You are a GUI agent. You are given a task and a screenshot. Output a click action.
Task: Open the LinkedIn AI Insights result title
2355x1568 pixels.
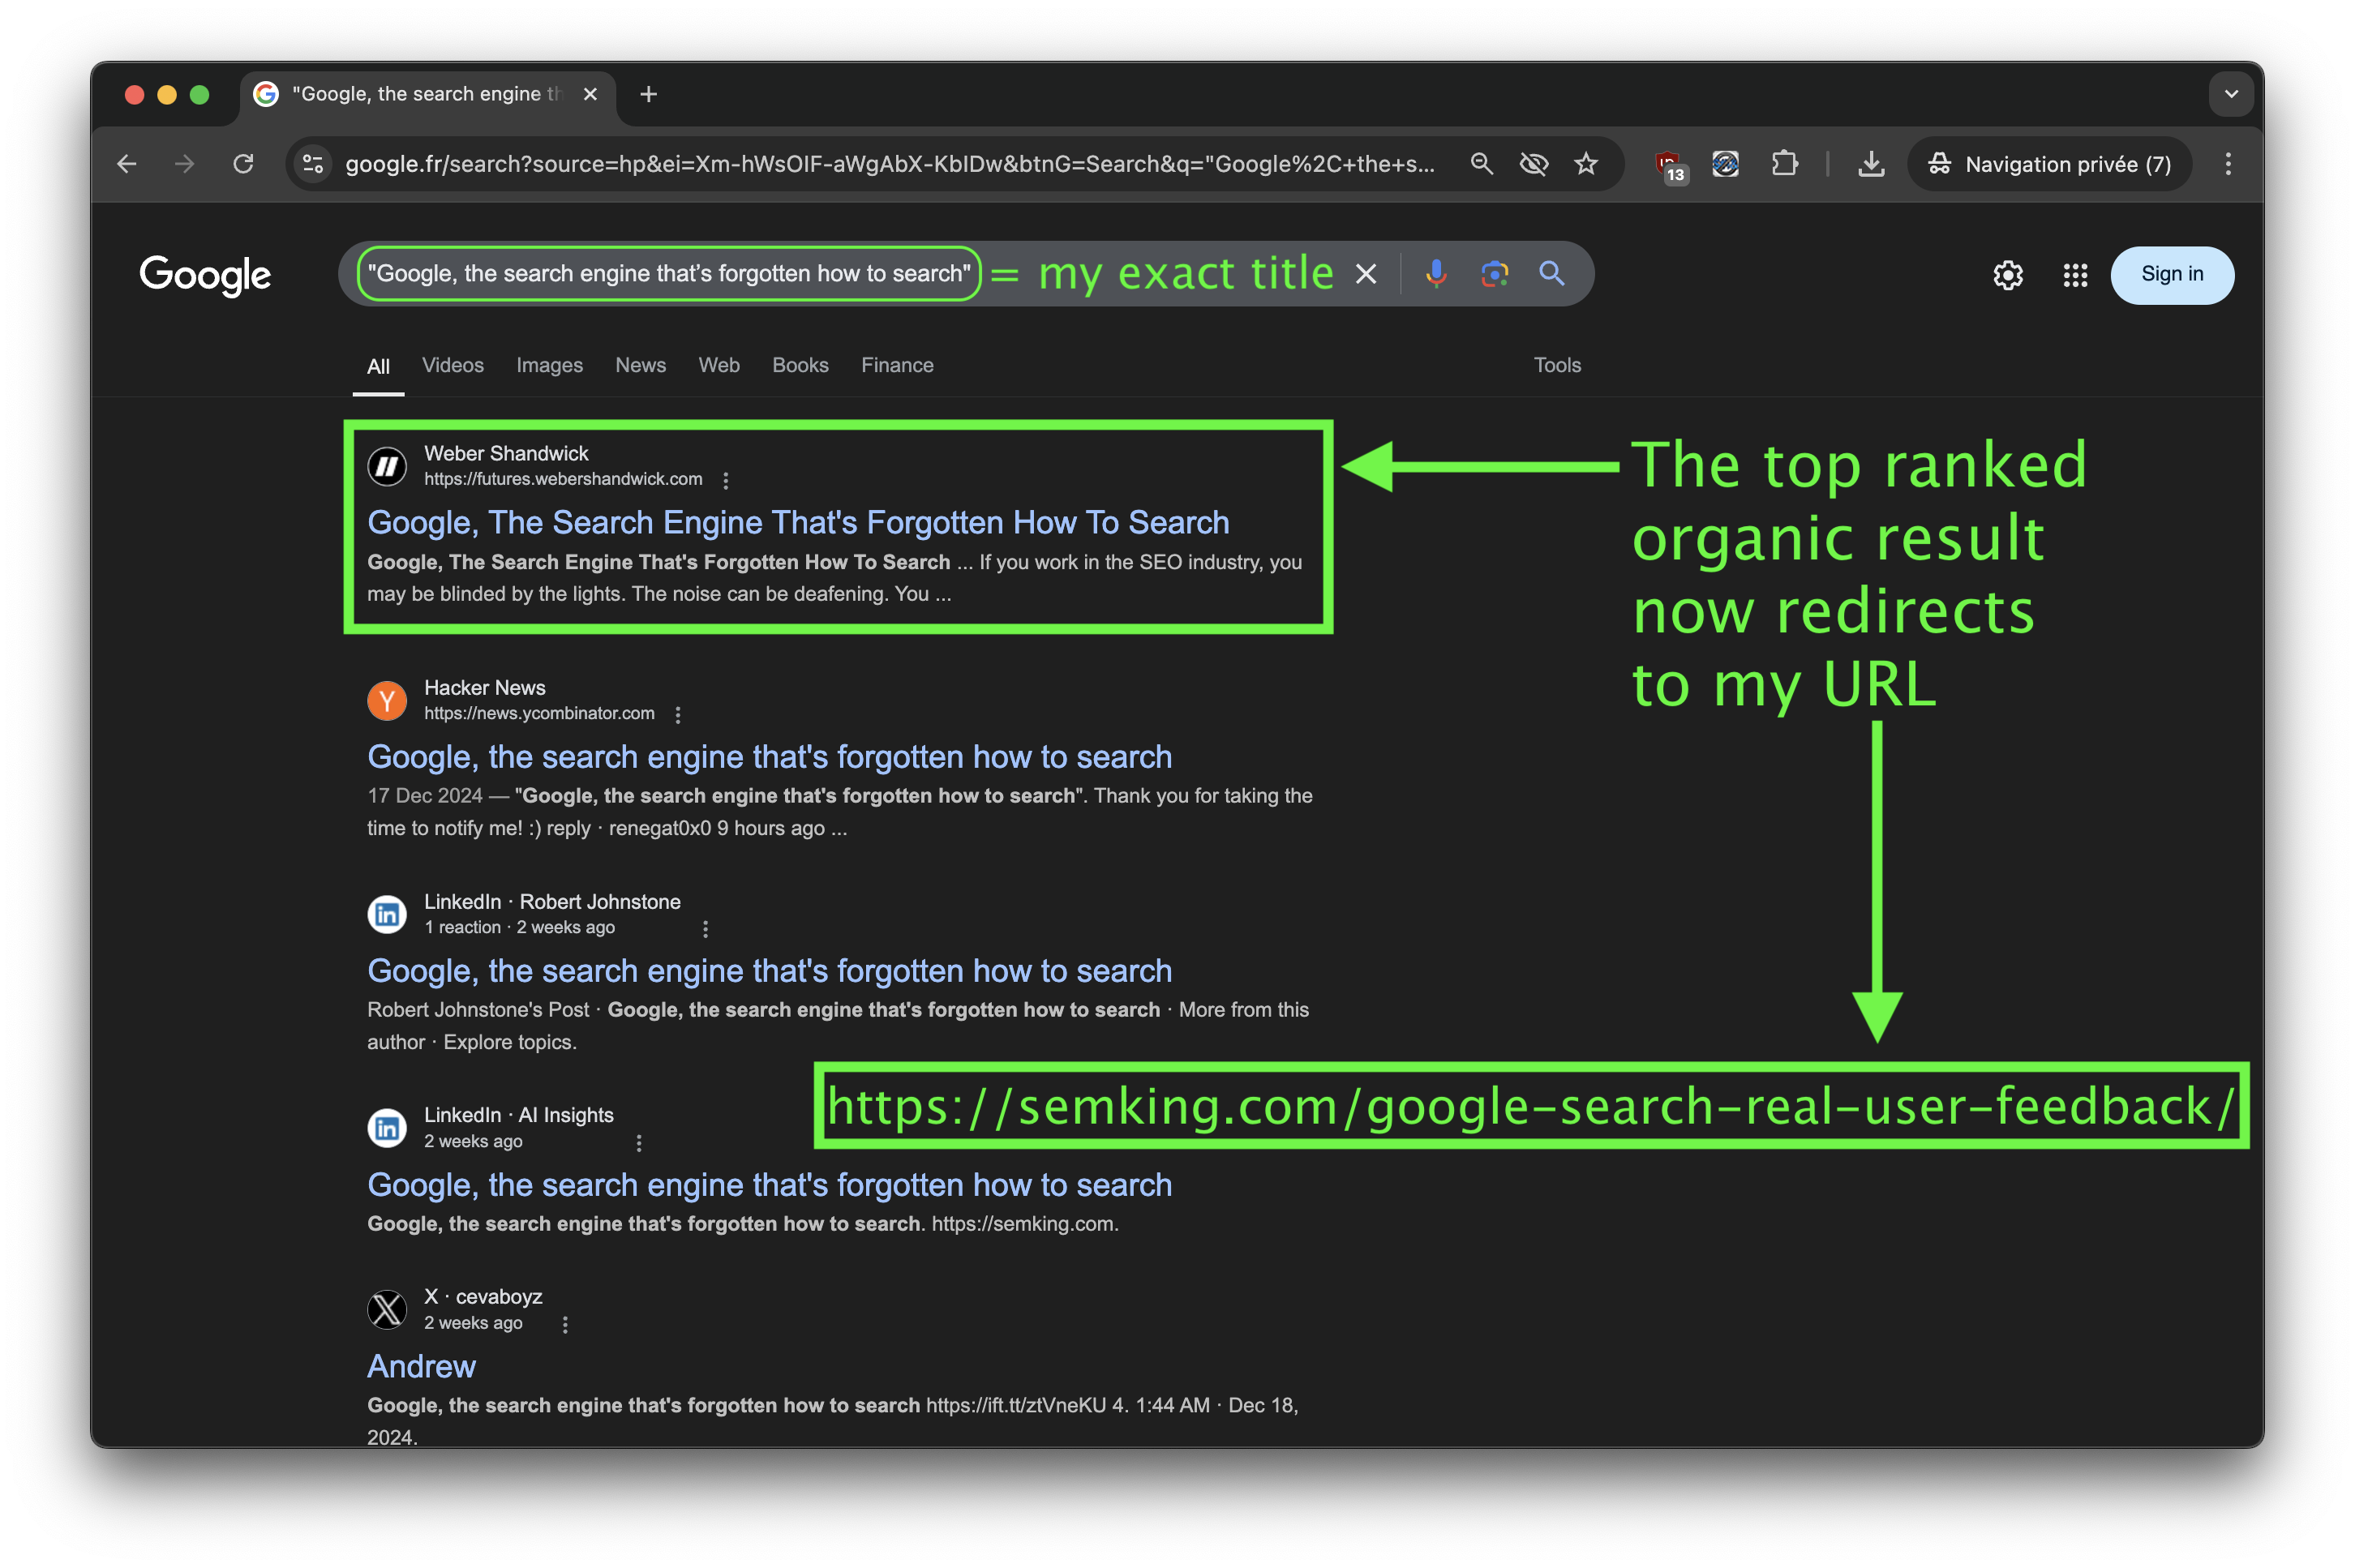(770, 1185)
